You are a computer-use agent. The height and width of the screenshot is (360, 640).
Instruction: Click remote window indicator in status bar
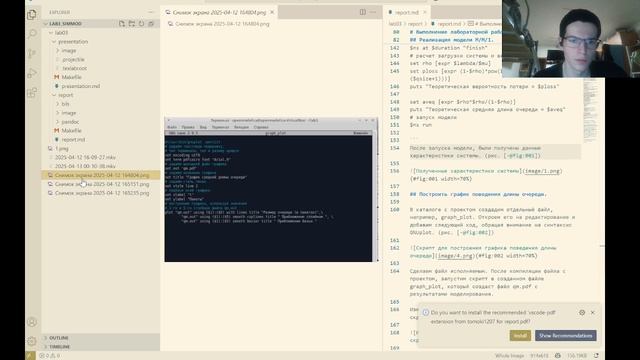coord(30,356)
